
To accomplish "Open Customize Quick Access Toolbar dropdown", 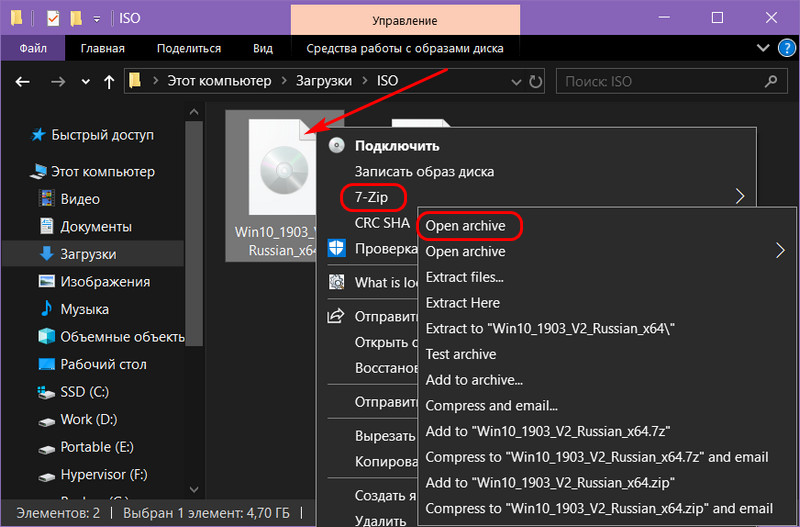I will [x=96, y=19].
